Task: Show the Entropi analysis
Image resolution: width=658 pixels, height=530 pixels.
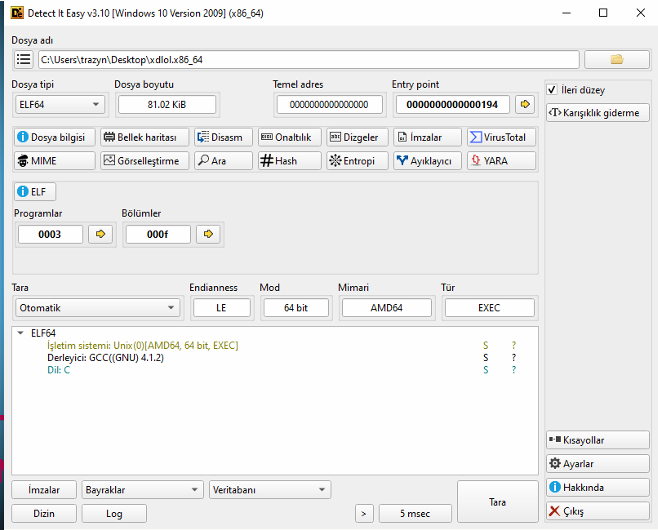Action: pos(352,160)
